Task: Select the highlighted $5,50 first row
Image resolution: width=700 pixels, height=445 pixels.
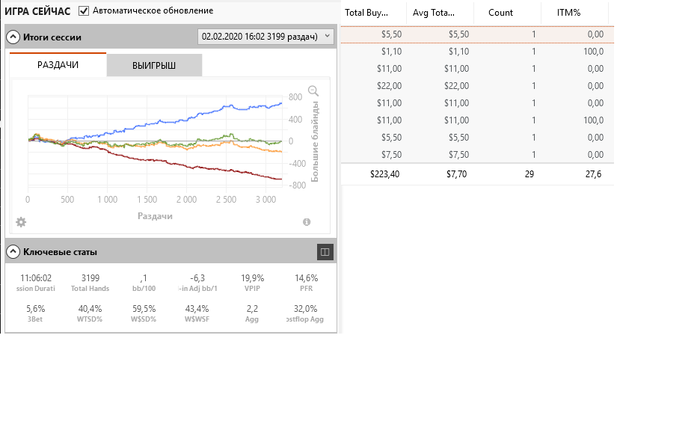Action: click(477, 34)
